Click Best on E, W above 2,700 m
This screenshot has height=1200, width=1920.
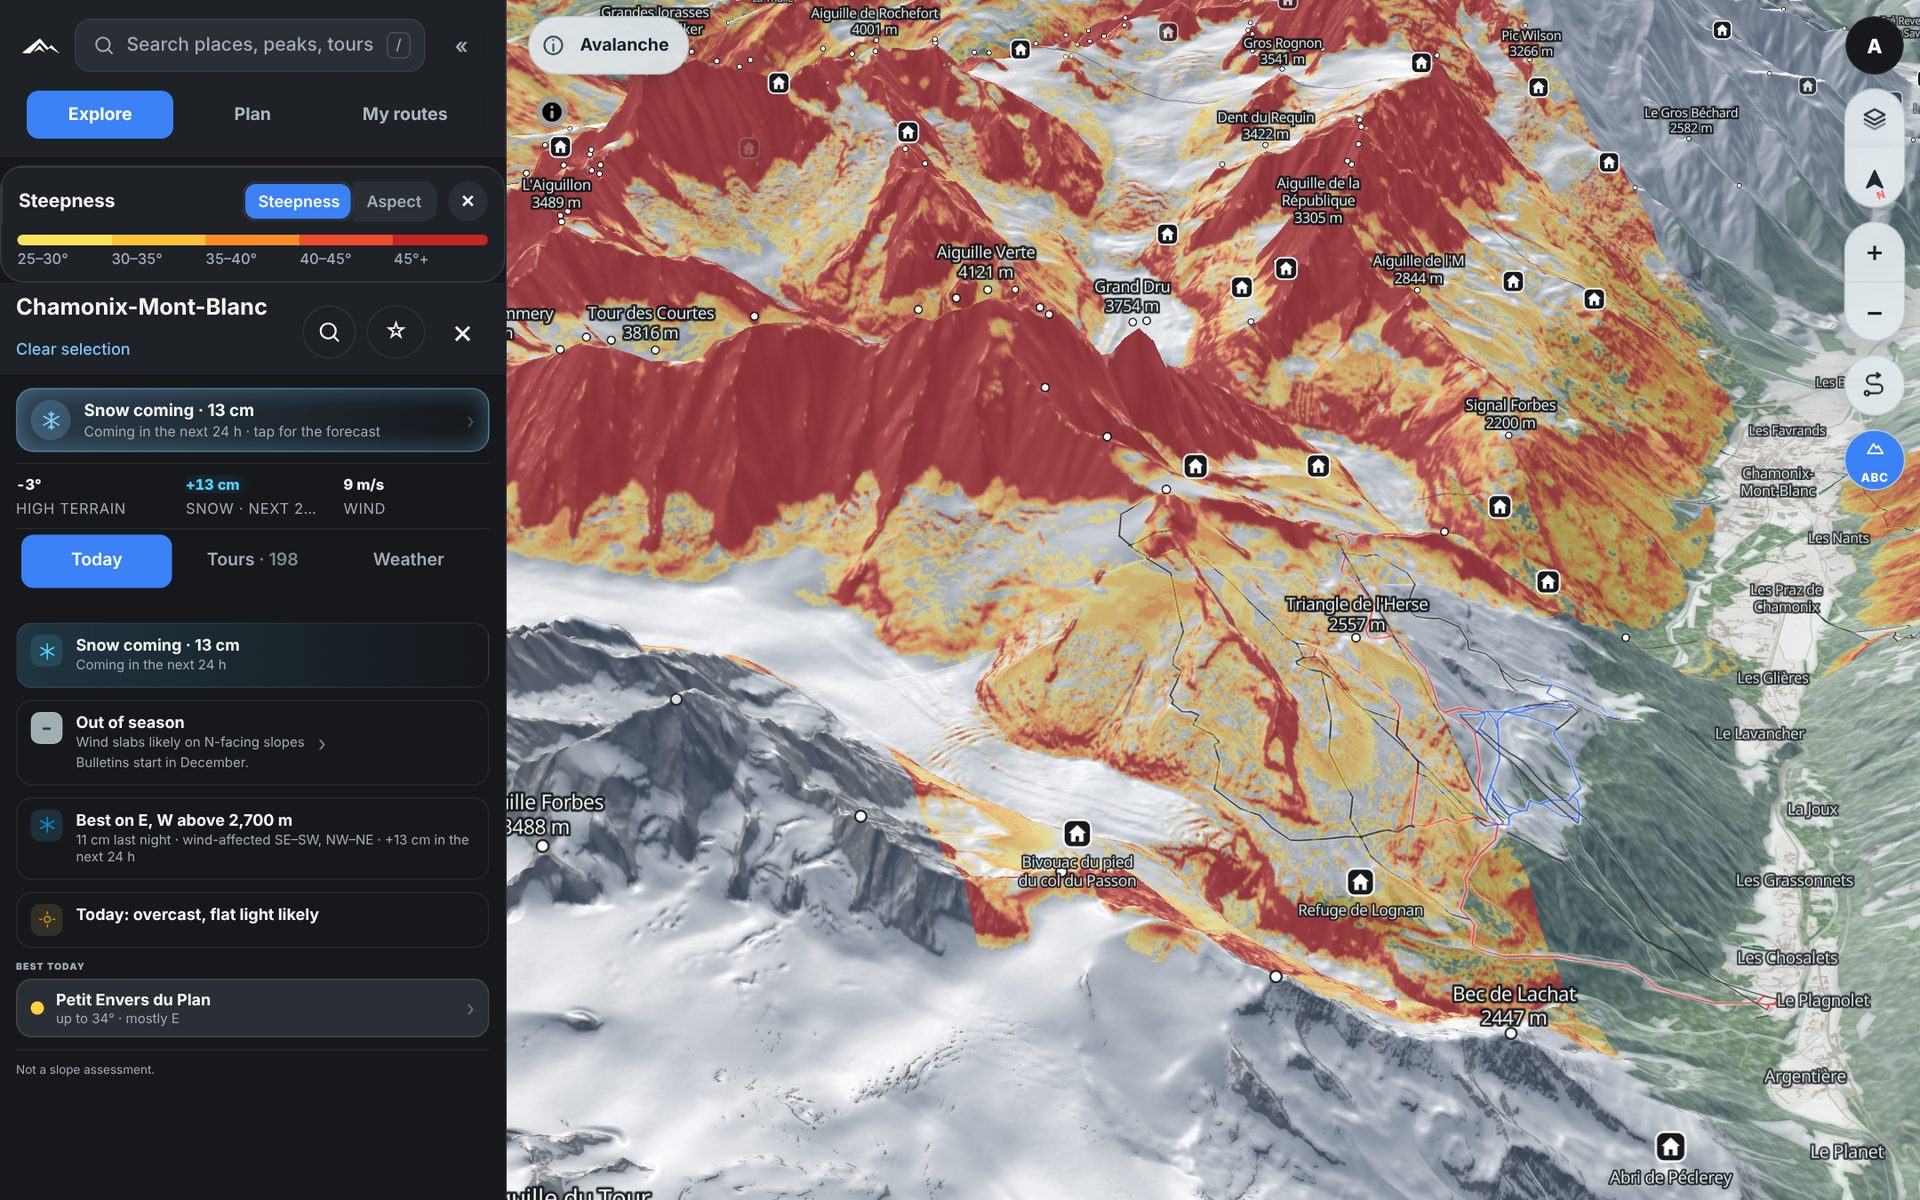pyautogui.click(x=252, y=838)
